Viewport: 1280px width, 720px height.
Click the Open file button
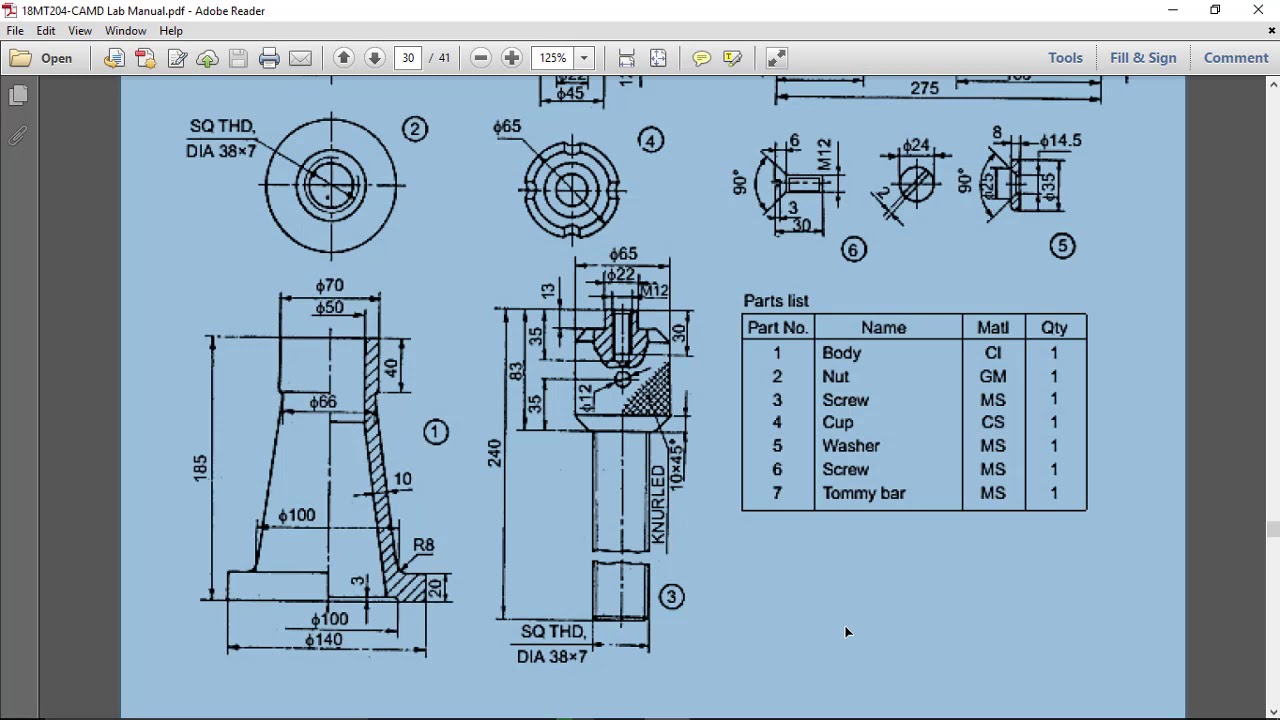coord(42,58)
